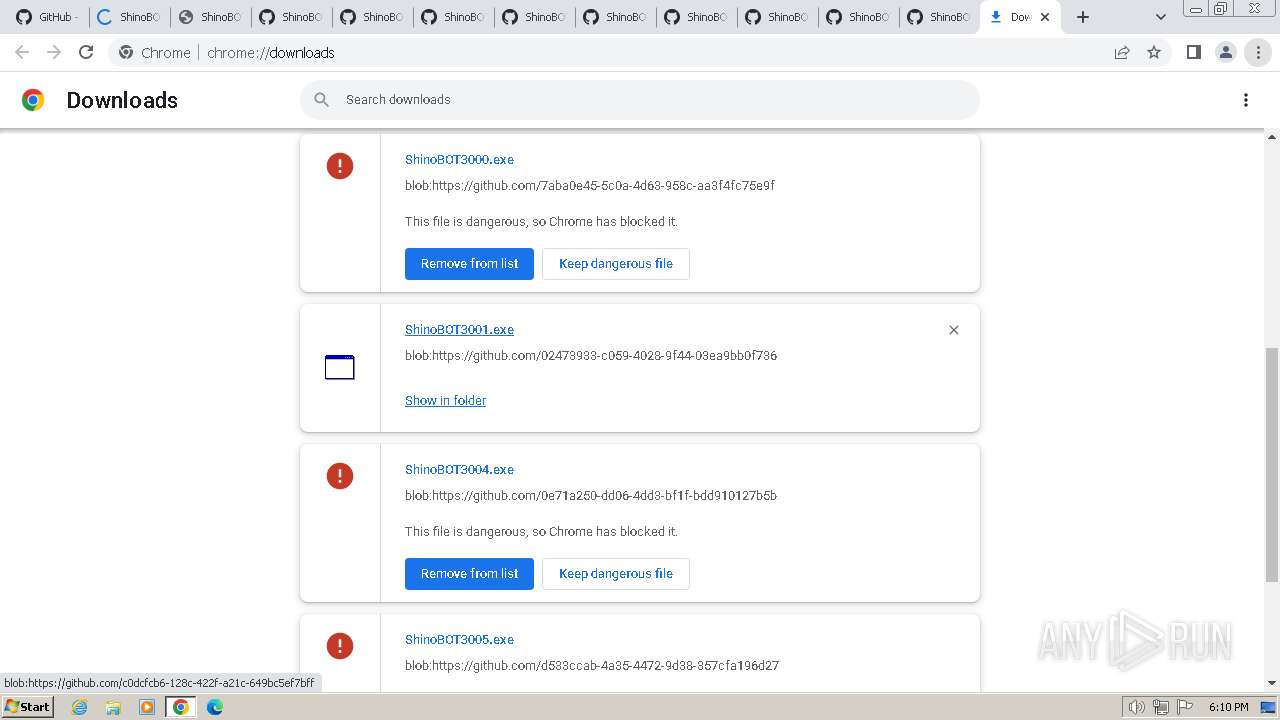Viewport: 1280px width, 720px height.
Task: Open the Downloads page more-actions menu
Action: 1246,100
